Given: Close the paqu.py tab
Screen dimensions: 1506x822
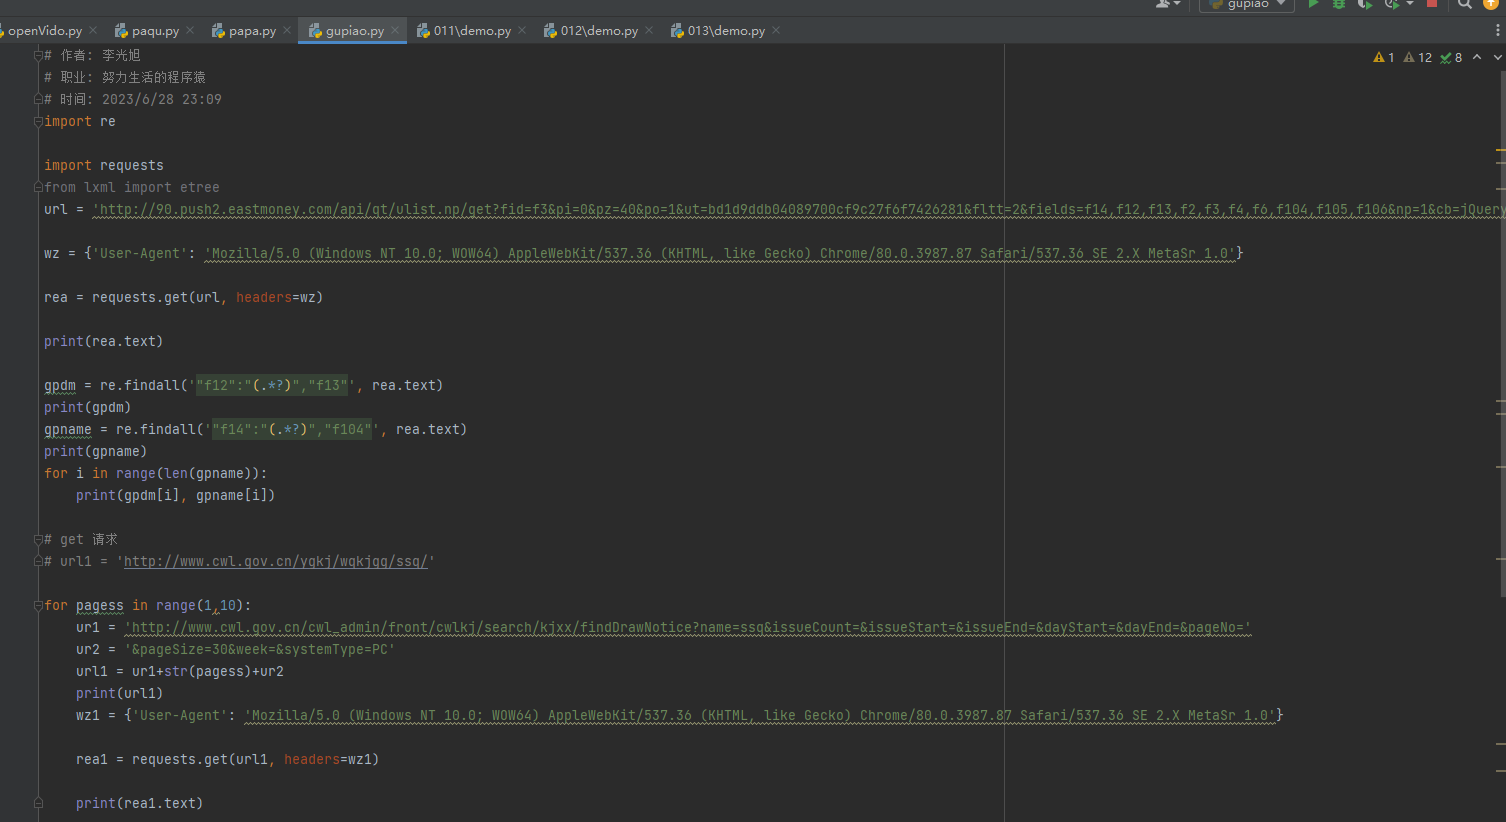Looking at the screenshot, I should (x=191, y=31).
